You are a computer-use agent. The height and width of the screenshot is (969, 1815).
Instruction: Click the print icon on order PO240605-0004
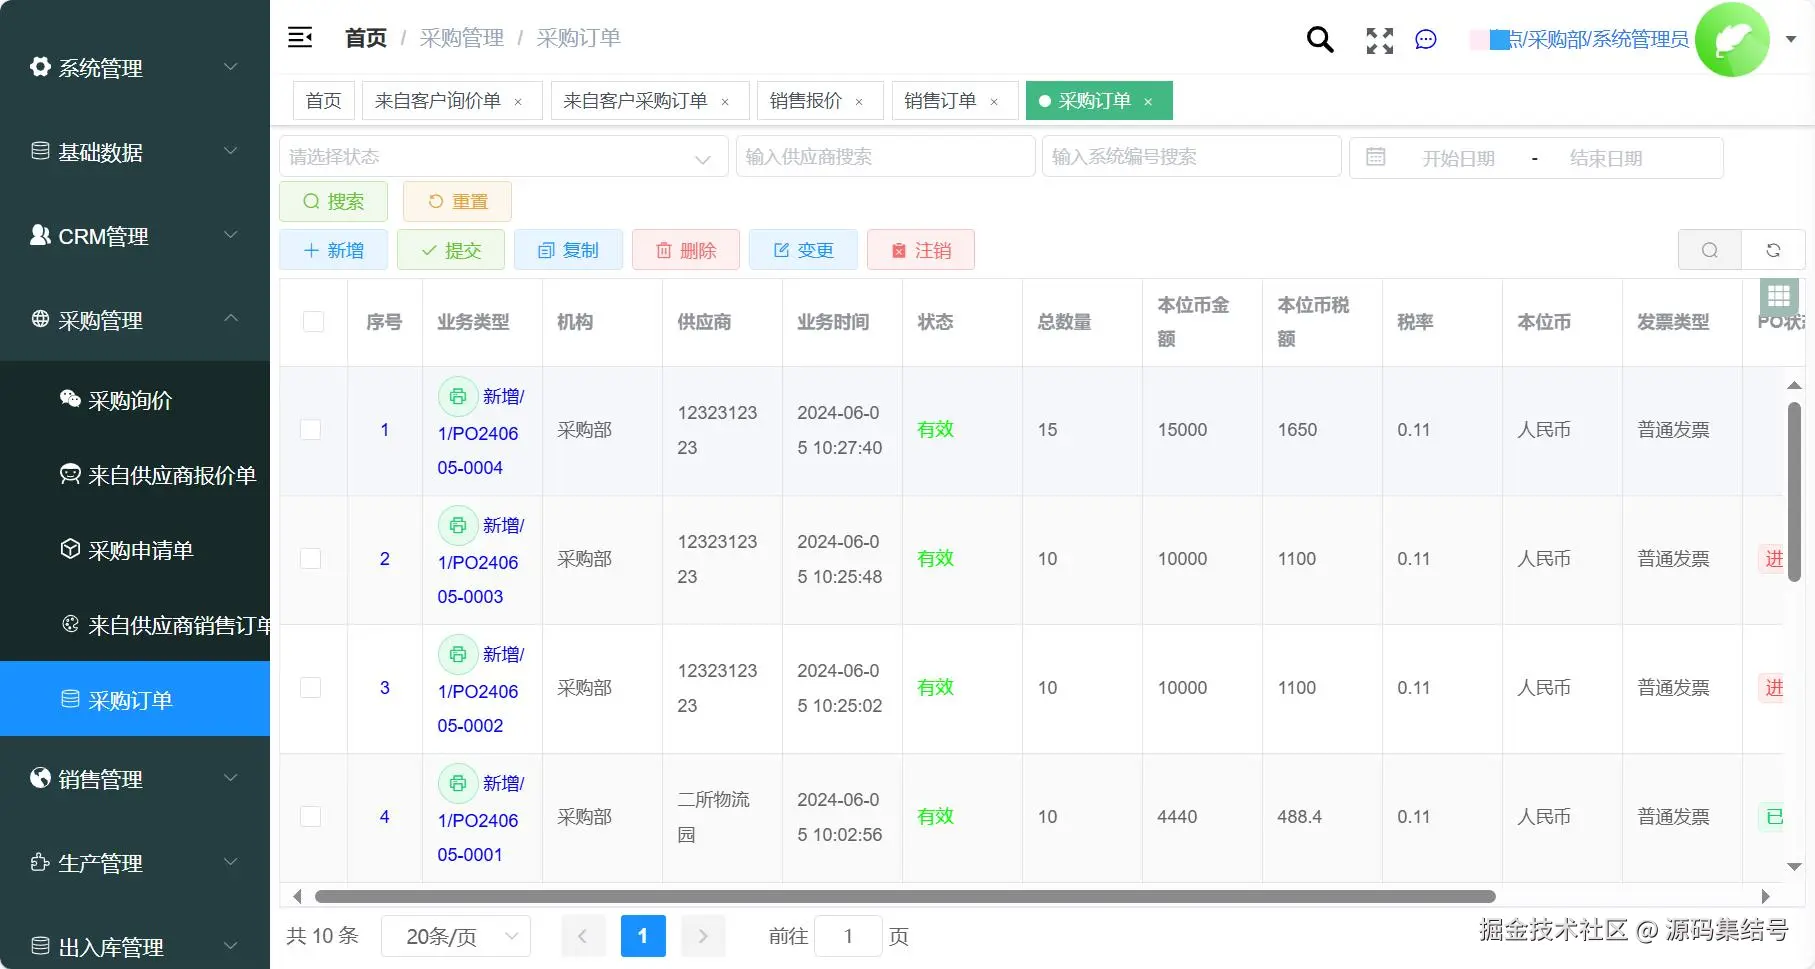point(457,396)
